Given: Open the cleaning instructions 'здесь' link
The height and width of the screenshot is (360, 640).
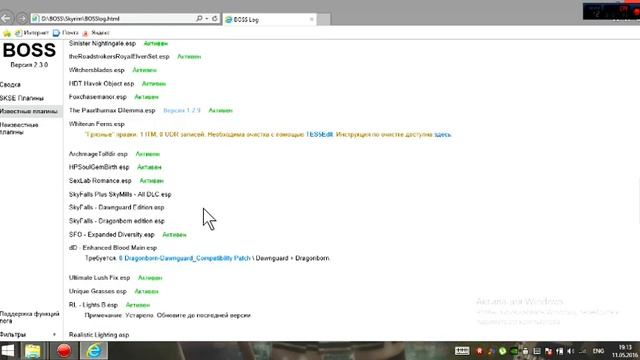Looking at the screenshot, I should point(442,134).
